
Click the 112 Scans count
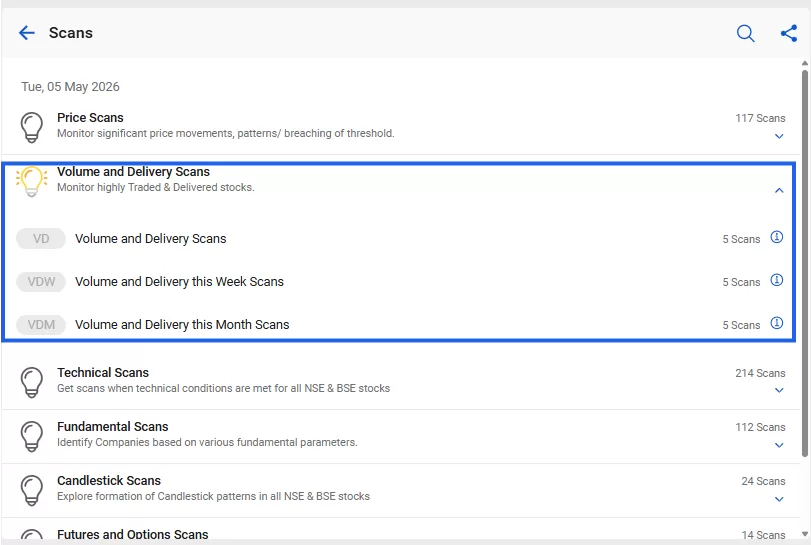pyautogui.click(x=760, y=427)
